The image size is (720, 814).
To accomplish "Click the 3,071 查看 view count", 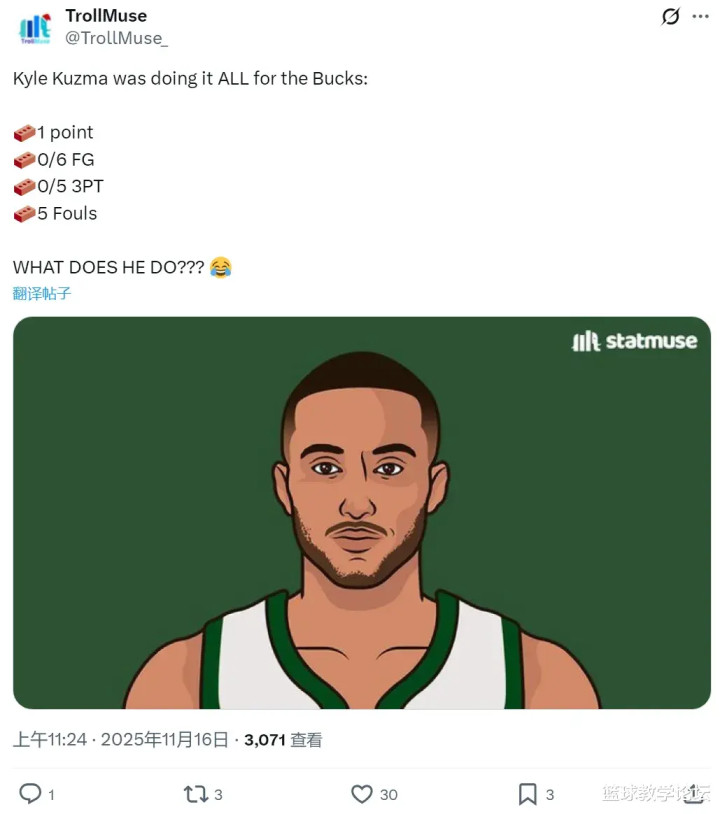I will point(283,740).
